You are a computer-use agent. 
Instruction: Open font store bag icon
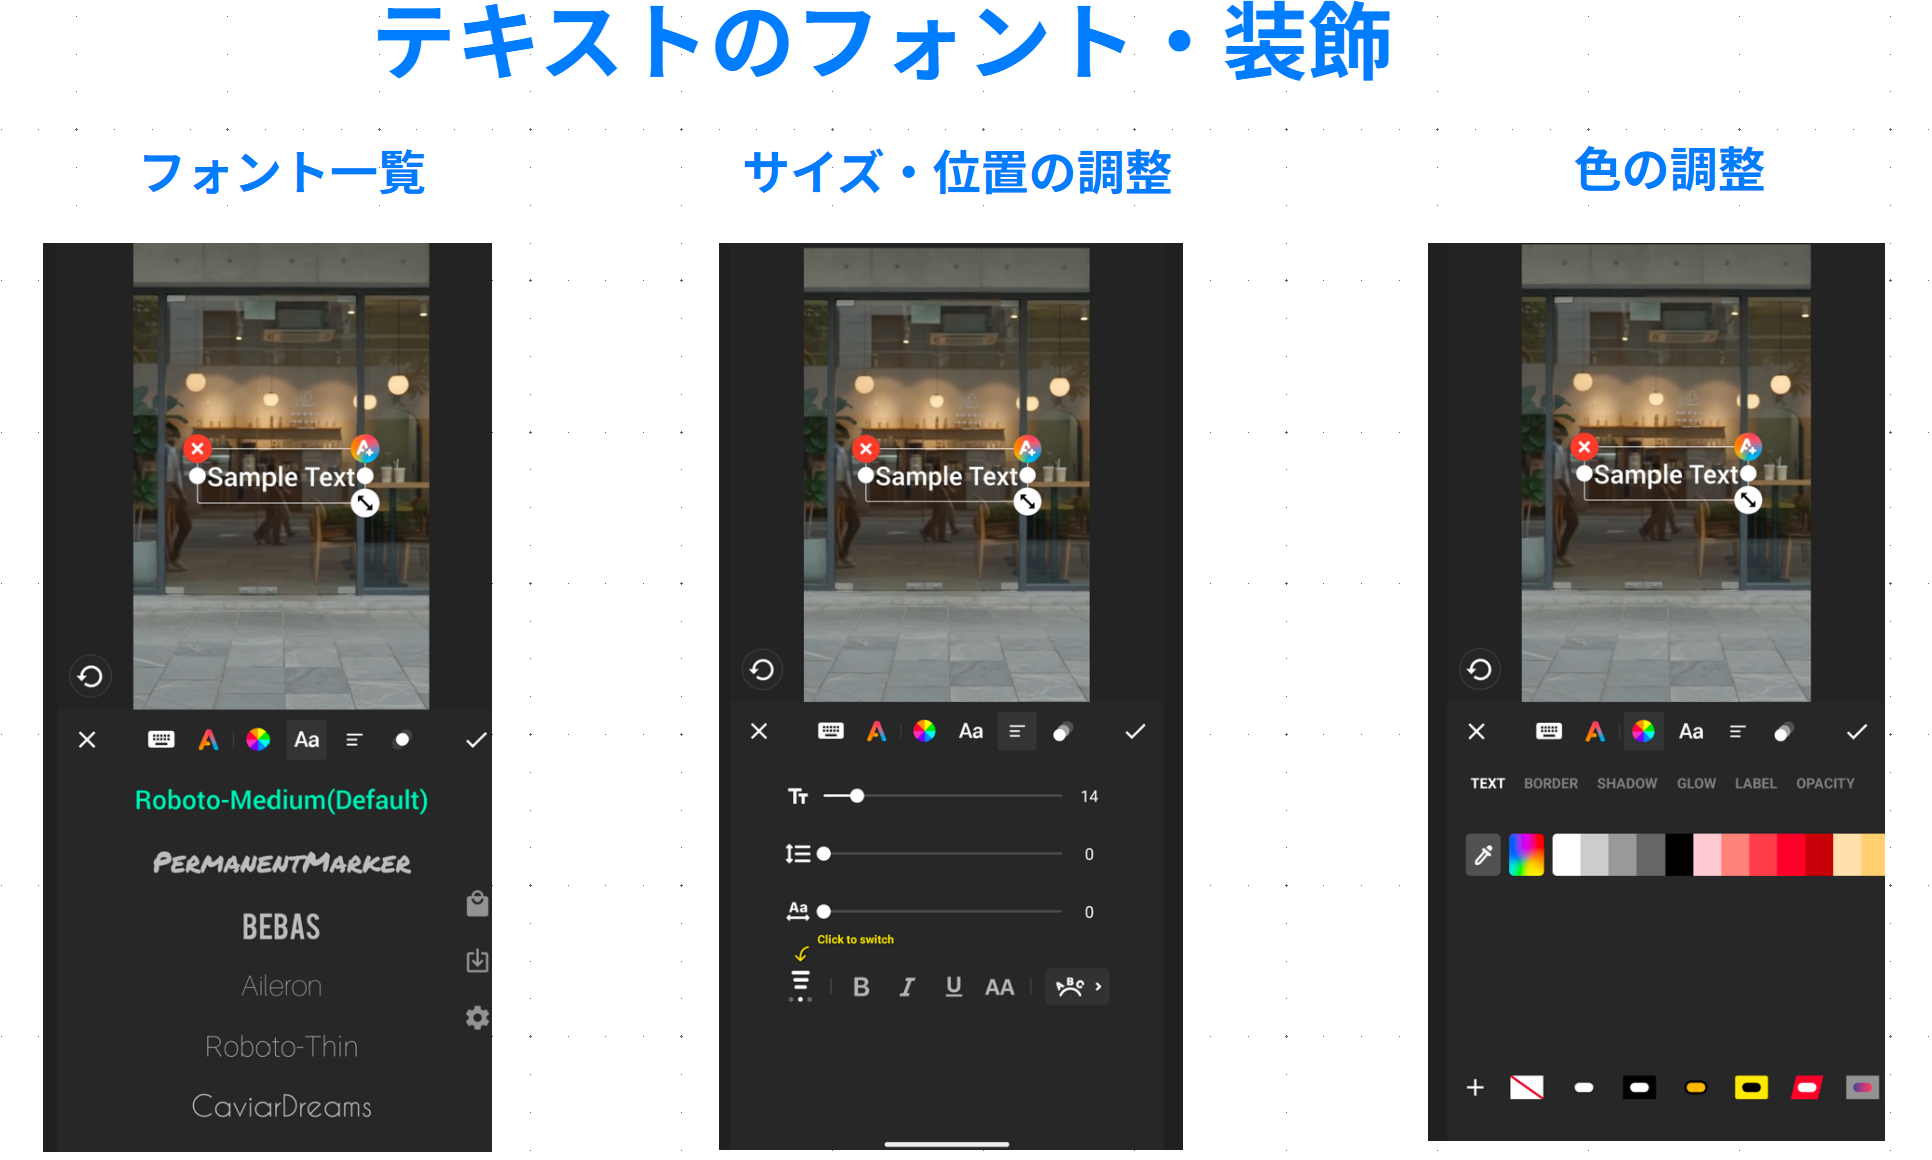point(477,904)
